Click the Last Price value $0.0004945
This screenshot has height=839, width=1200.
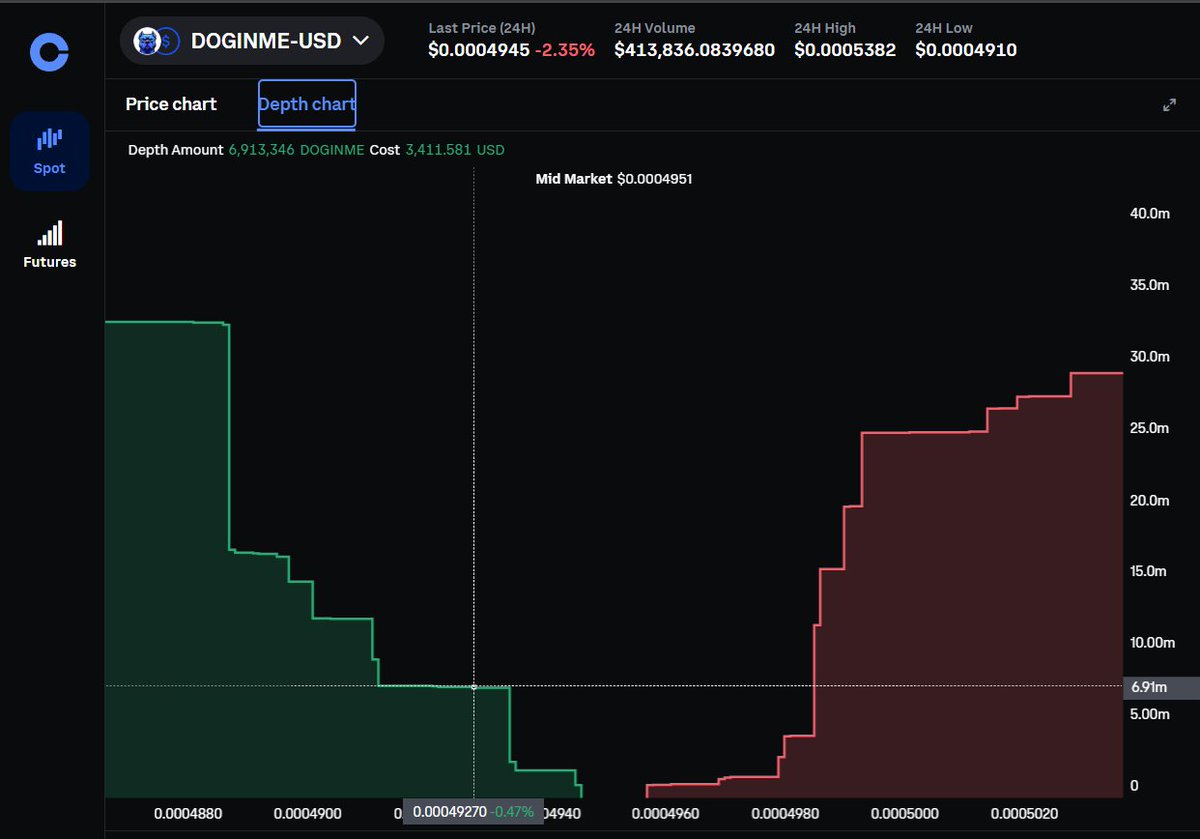click(479, 50)
